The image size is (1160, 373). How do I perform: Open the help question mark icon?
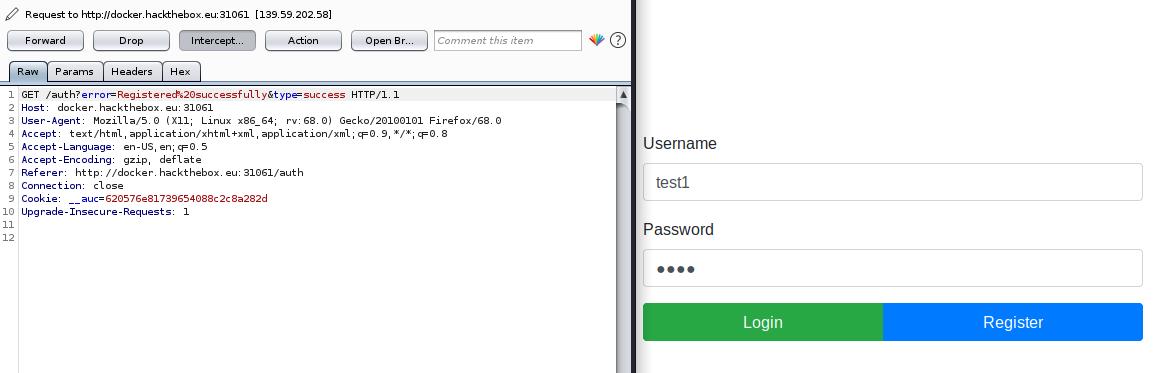[618, 40]
